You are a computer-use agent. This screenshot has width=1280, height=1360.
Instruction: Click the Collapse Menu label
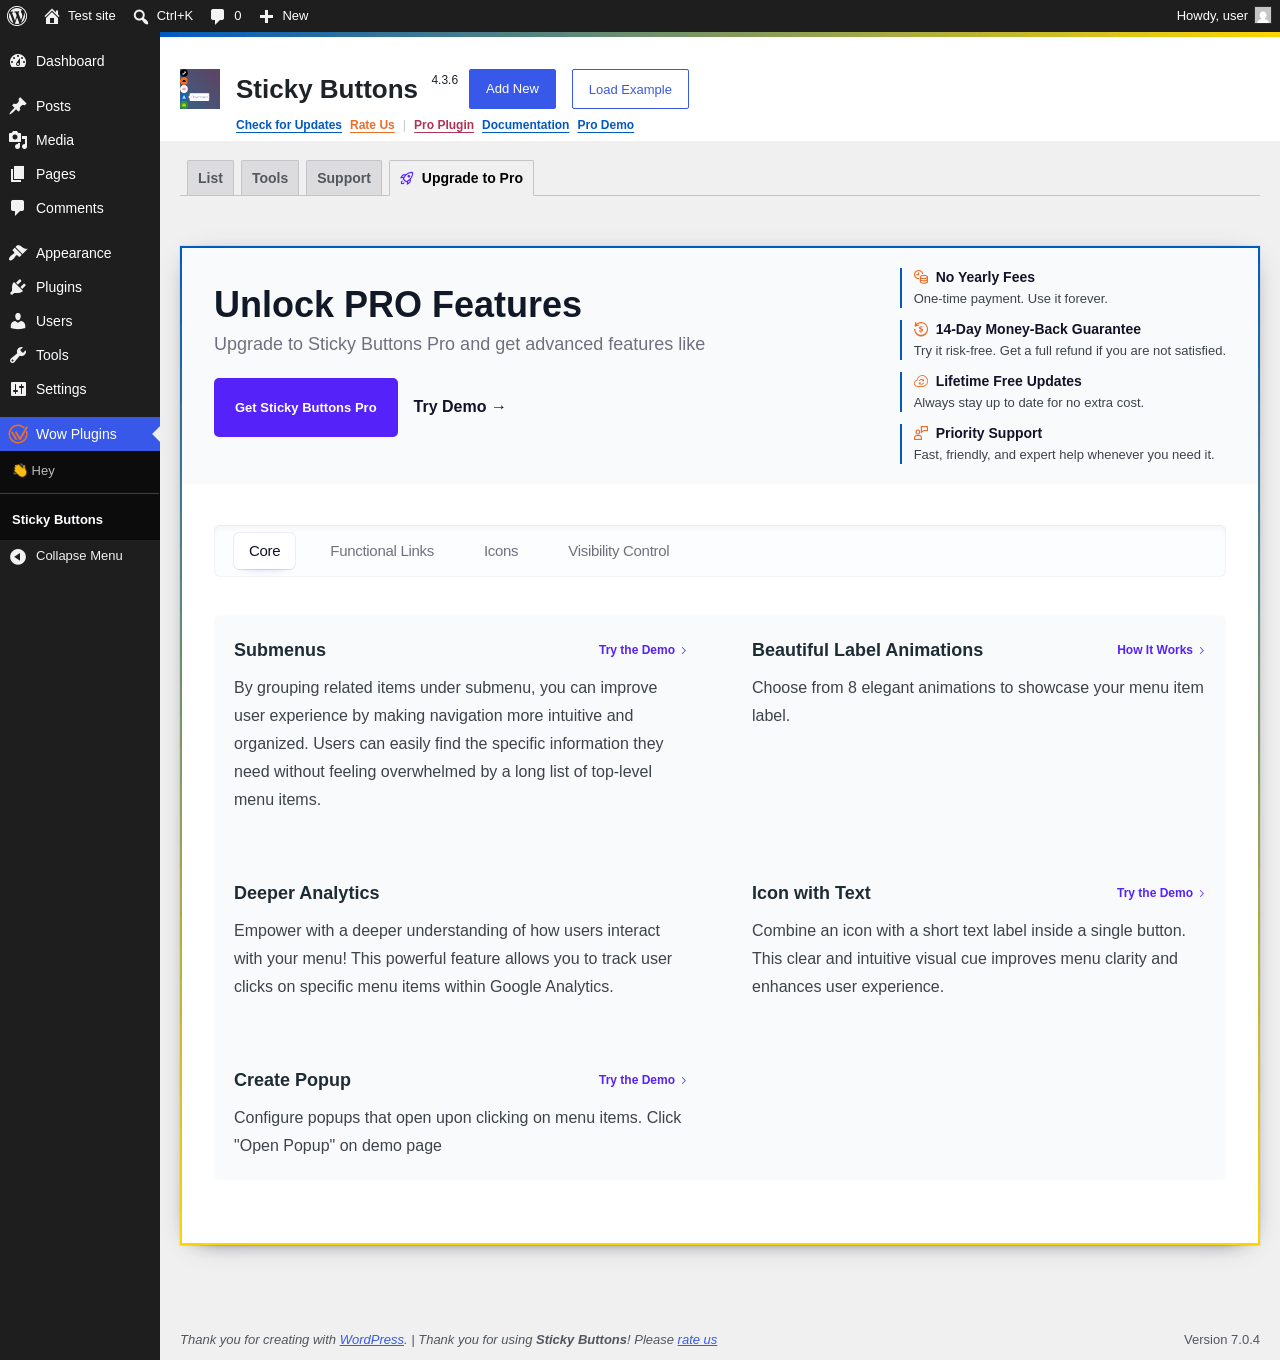(79, 556)
